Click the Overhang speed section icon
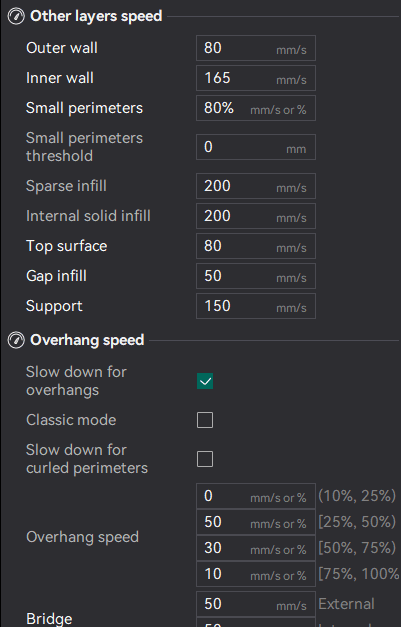Screen dimensions: 401x627 tap(16, 340)
